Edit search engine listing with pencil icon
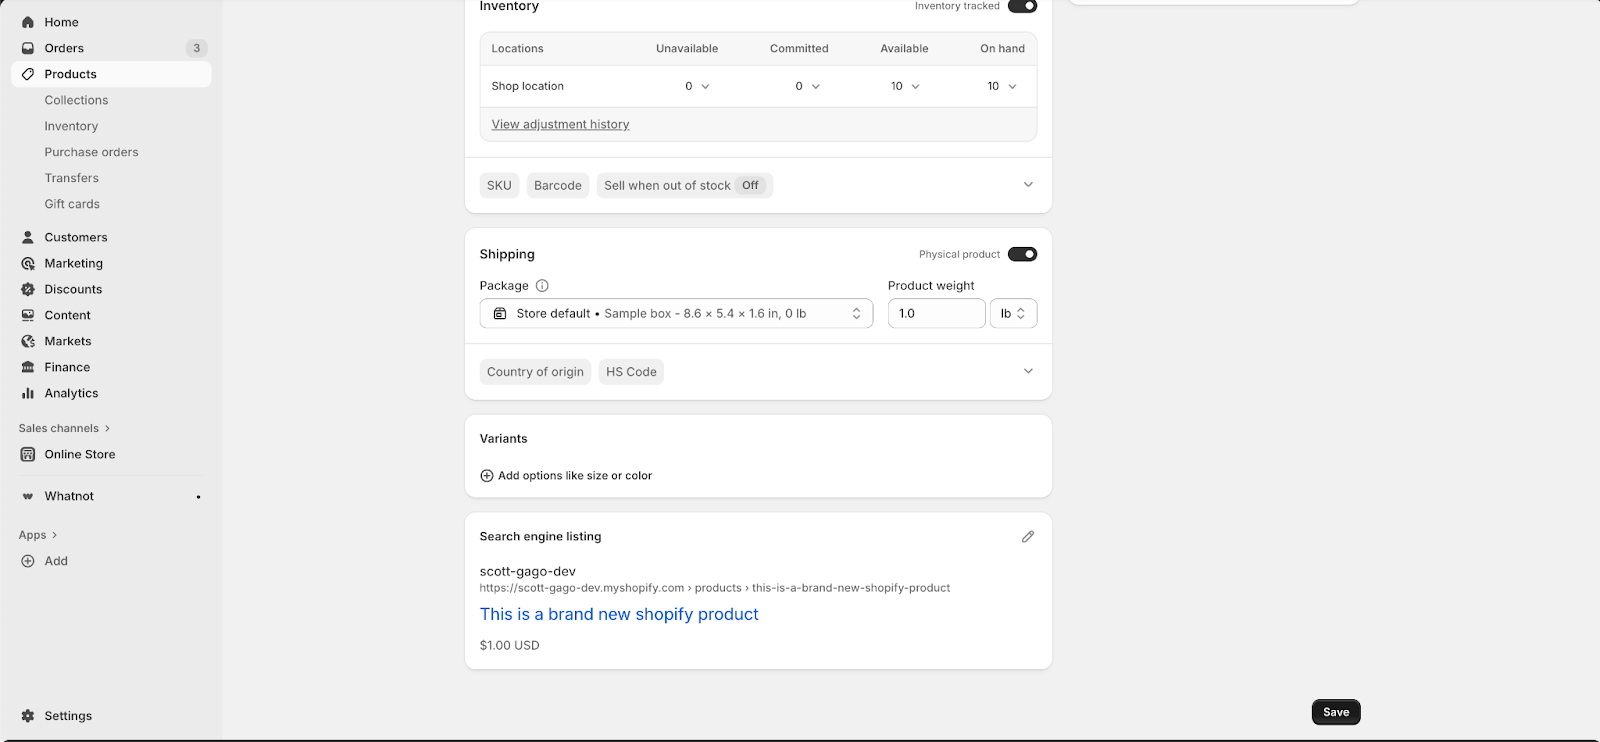Screen dimensions: 1600x742 coord(1027,537)
